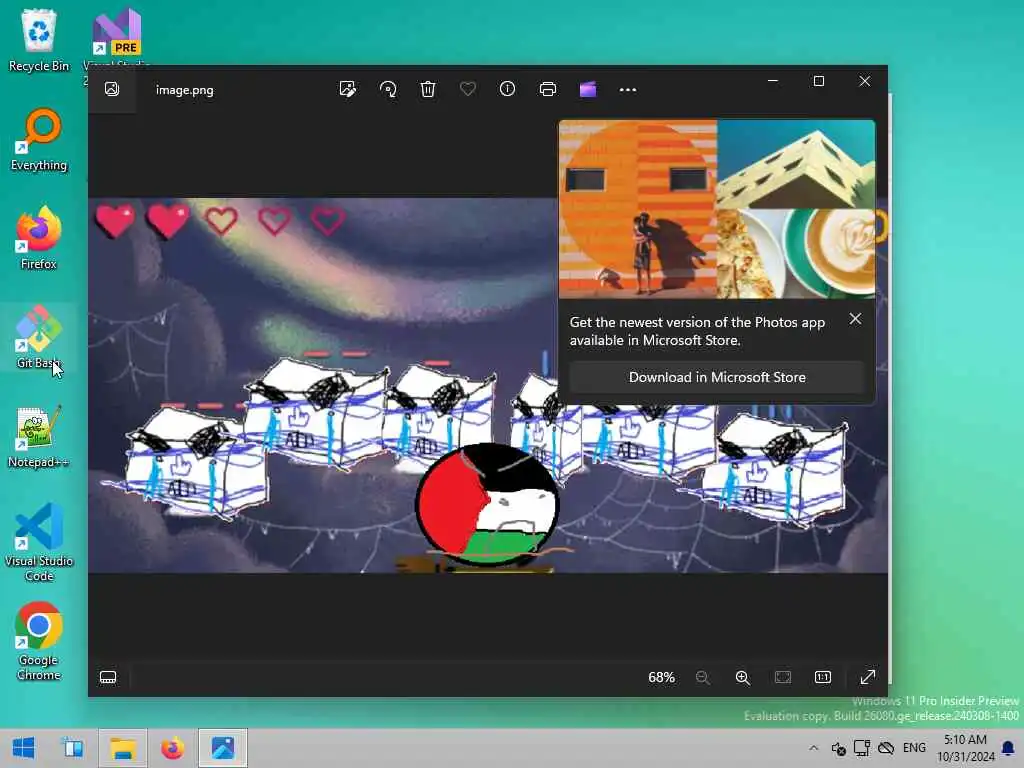The height and width of the screenshot is (768, 1024).
Task: Open Clipchamp video editor icon in toolbar
Action: 588,89
